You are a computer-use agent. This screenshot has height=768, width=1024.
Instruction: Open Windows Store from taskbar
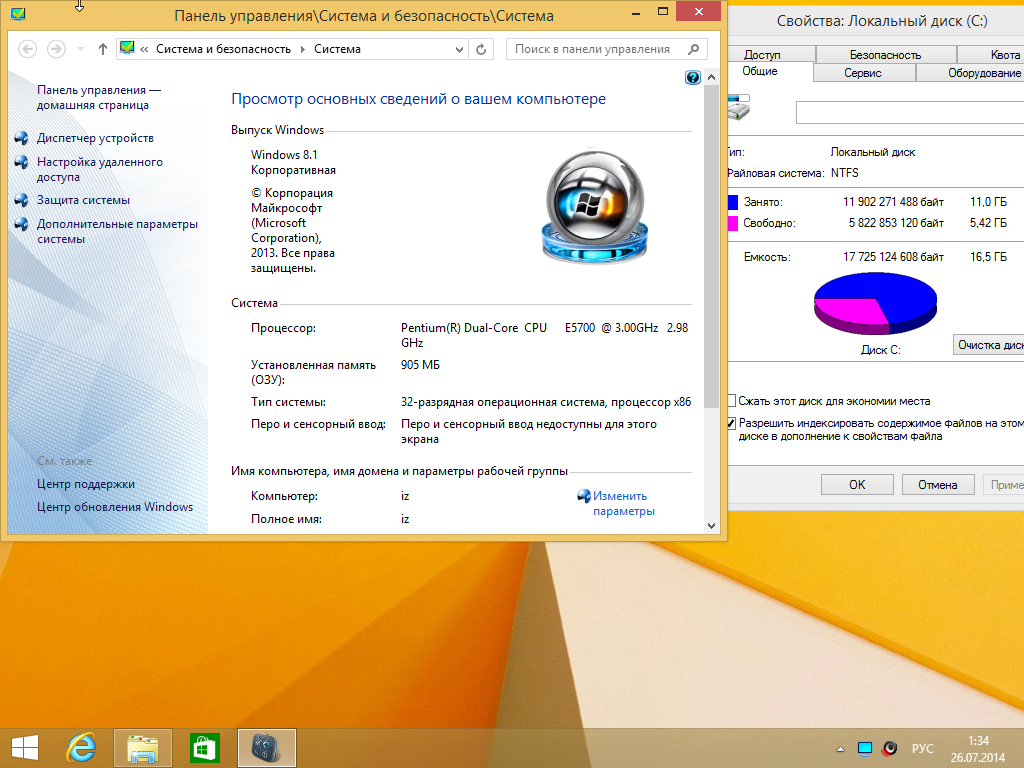point(204,748)
